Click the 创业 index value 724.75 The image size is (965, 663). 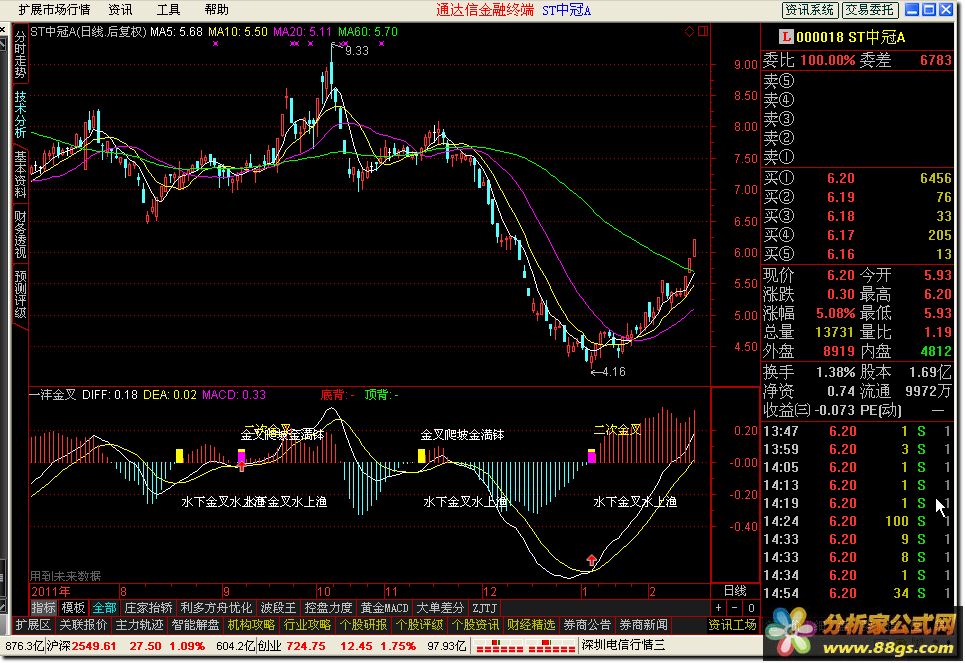[306, 646]
